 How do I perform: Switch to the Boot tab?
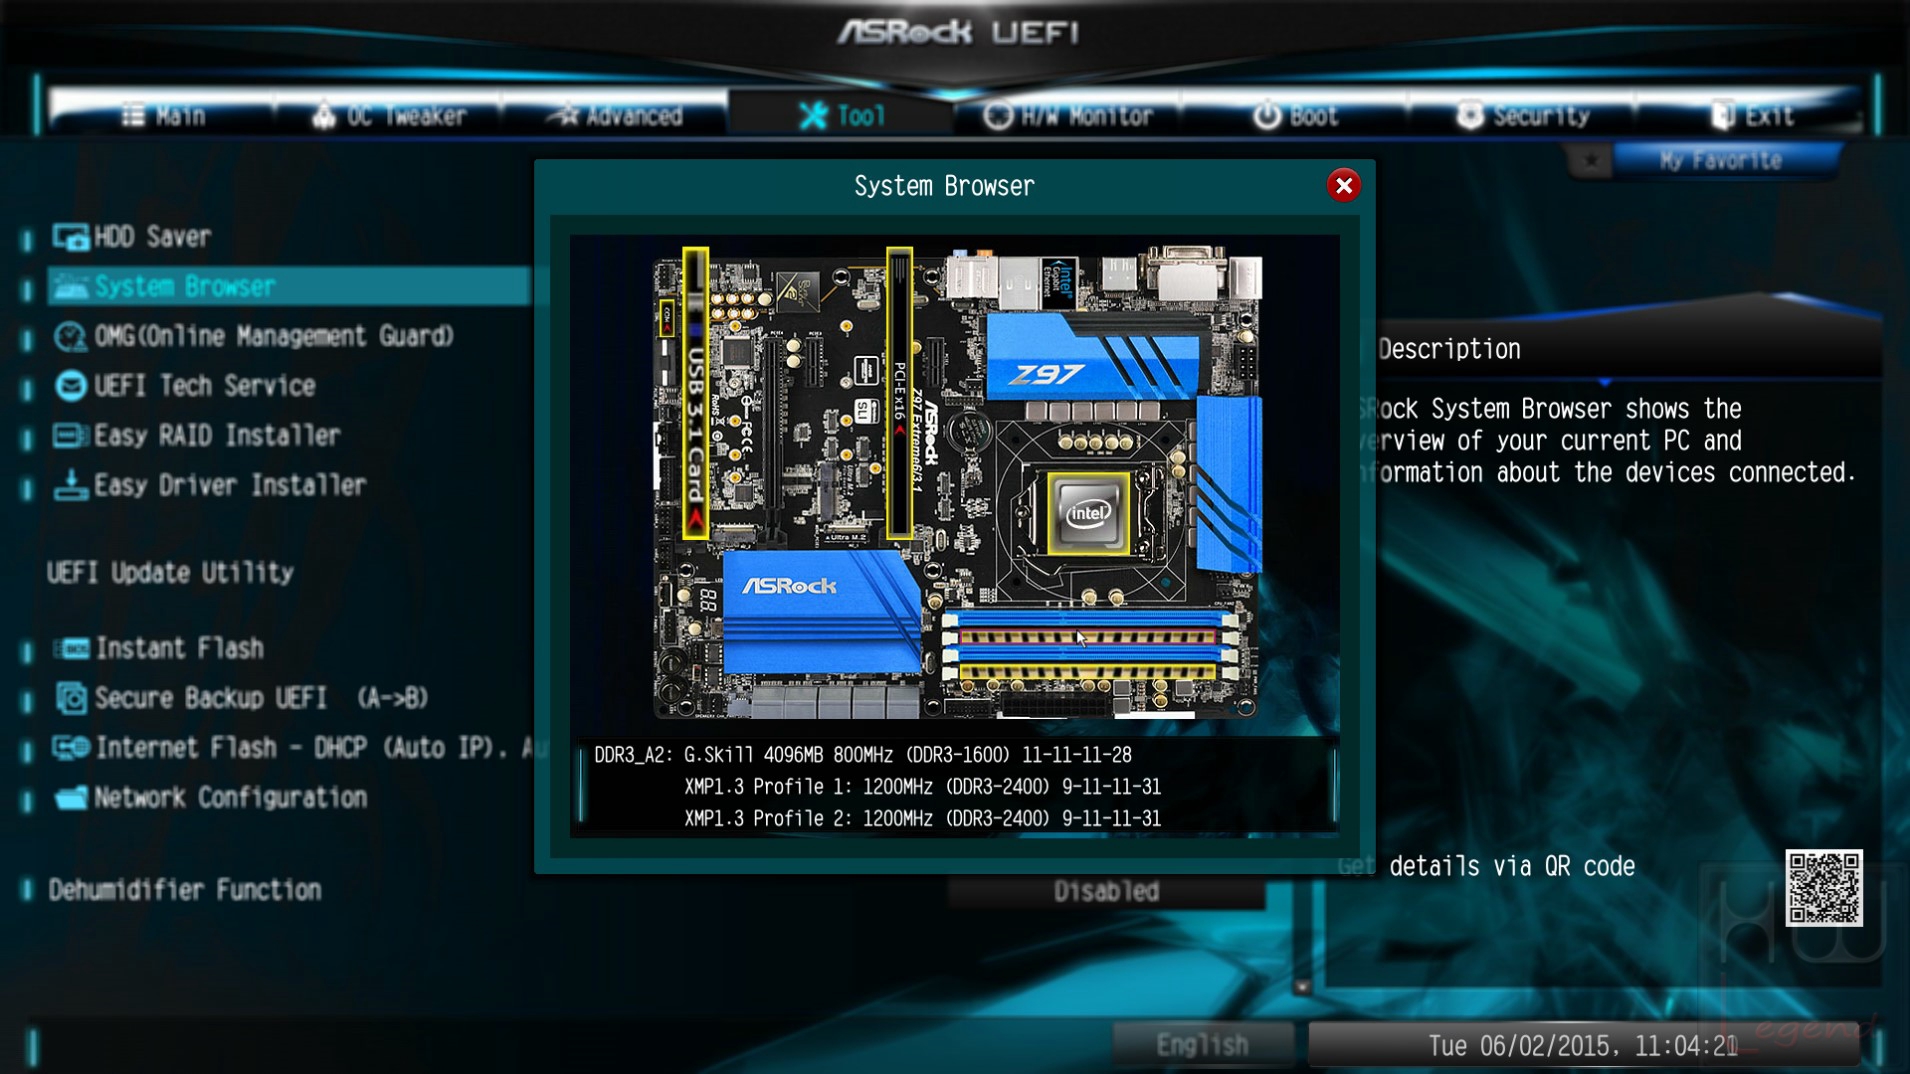1294,116
